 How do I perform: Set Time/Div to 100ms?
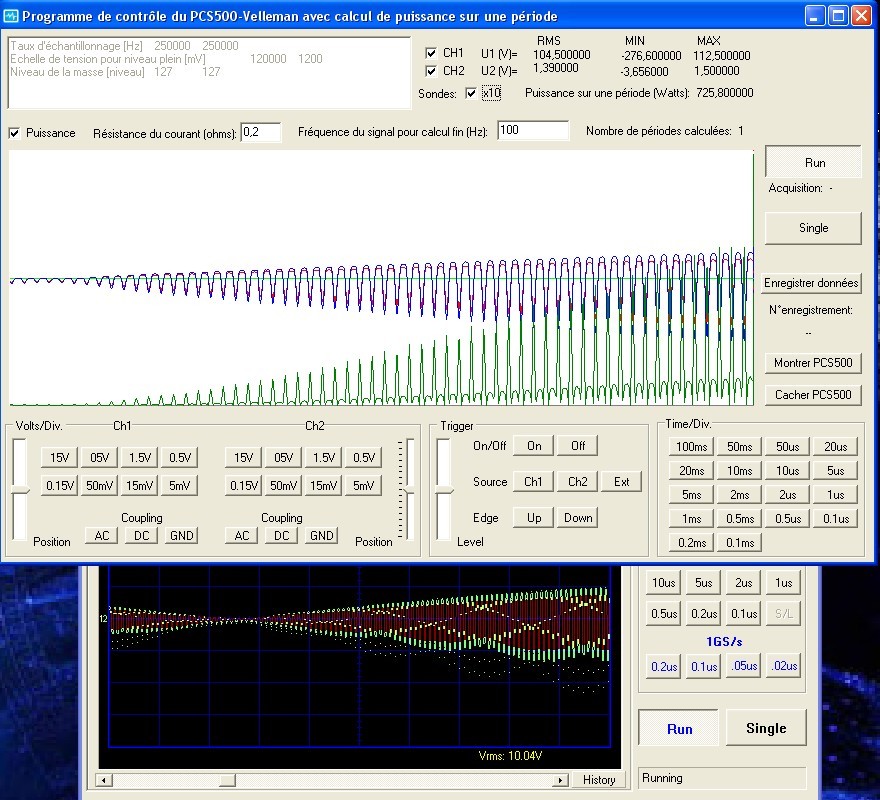pyautogui.click(x=691, y=447)
